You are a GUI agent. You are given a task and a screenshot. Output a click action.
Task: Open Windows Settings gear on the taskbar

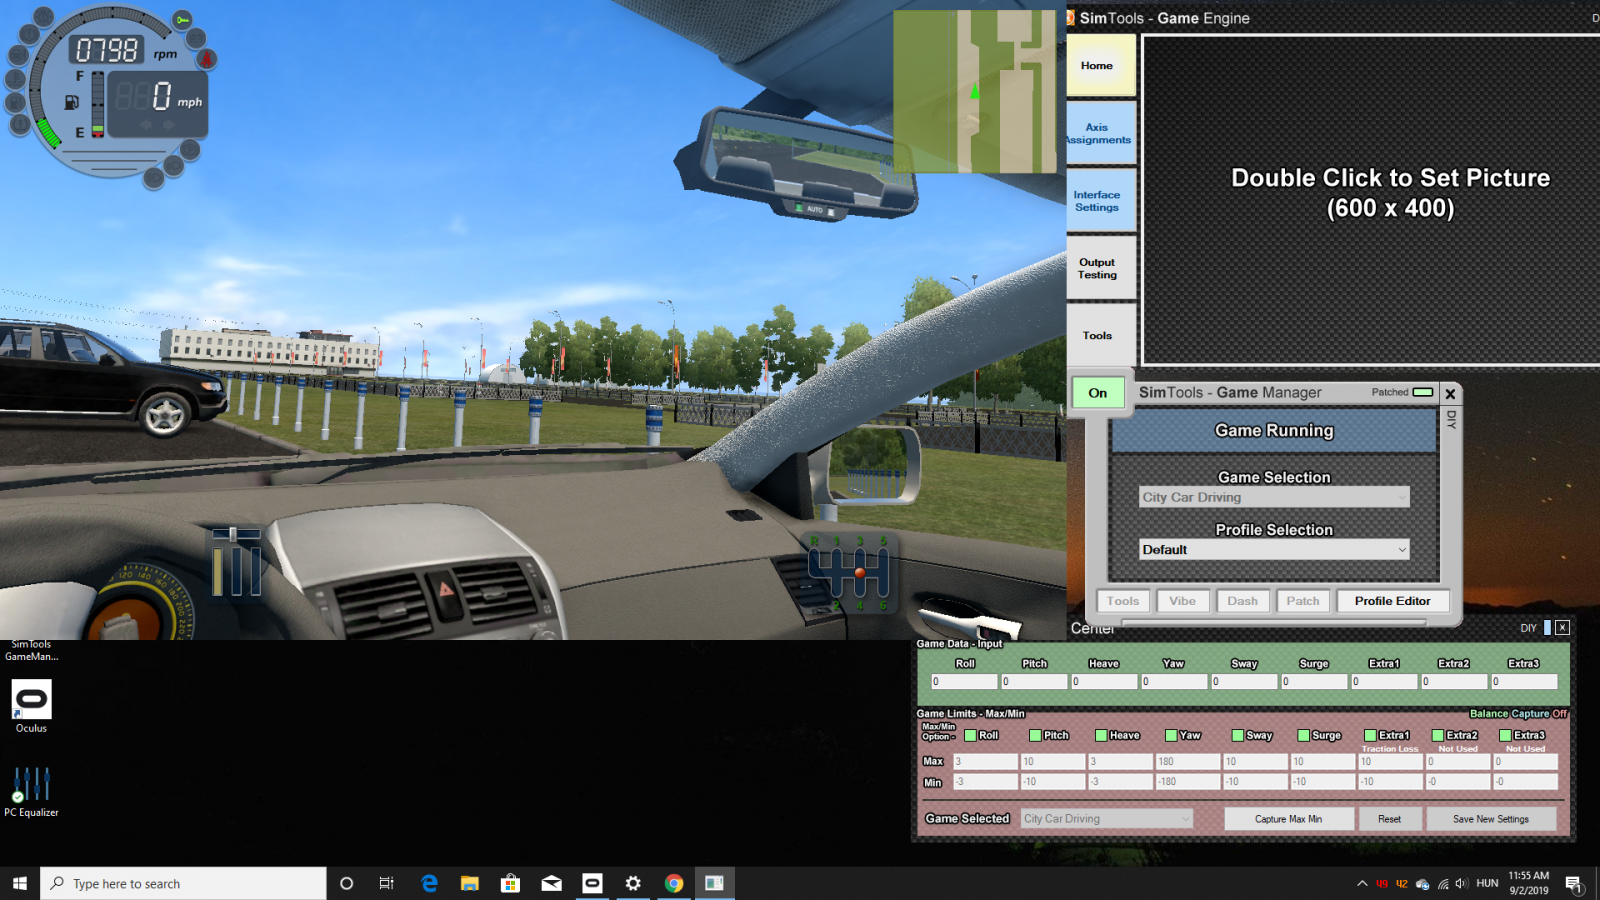click(x=633, y=883)
